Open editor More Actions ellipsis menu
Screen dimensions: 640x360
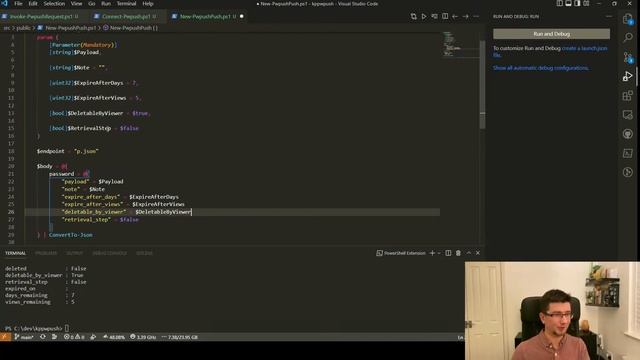tap(476, 16)
